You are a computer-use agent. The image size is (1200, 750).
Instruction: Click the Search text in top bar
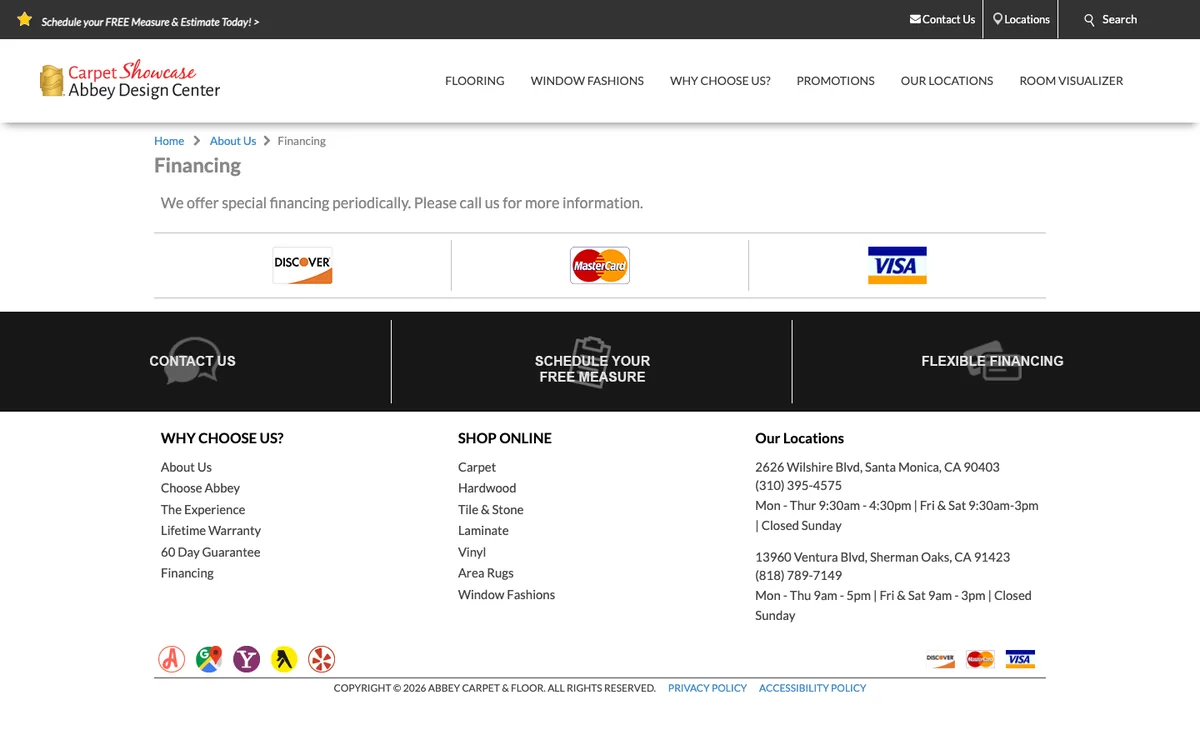[x=1119, y=19]
